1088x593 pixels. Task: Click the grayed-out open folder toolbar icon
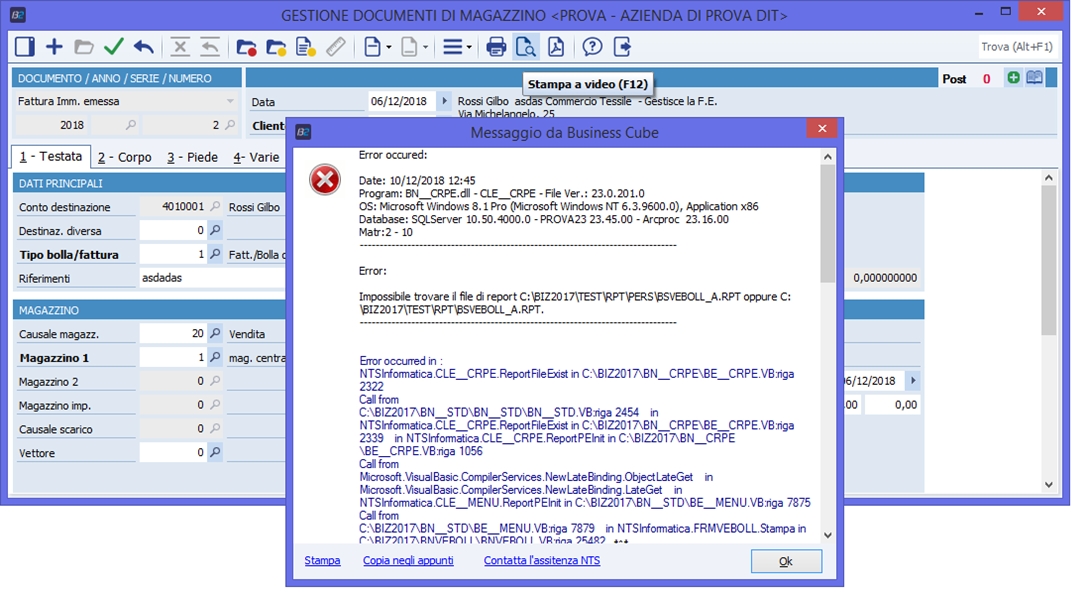point(84,47)
